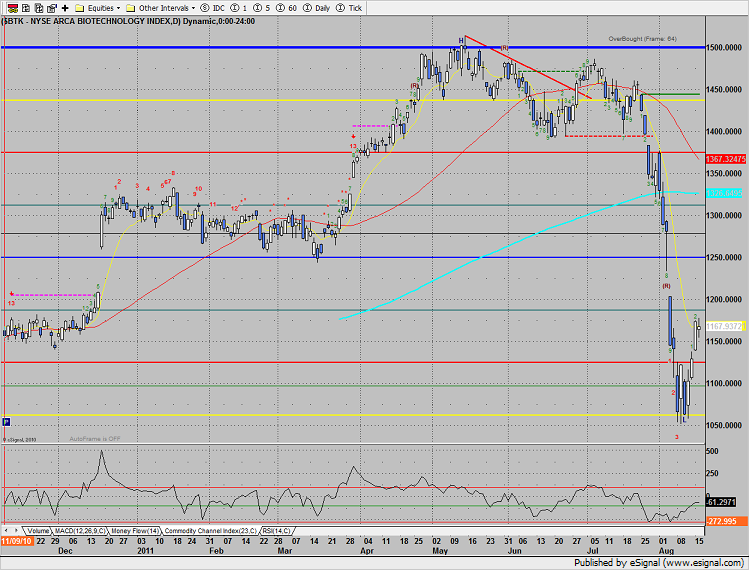Click the Equities folder icon
This screenshot has width=749, height=570.
80,8
